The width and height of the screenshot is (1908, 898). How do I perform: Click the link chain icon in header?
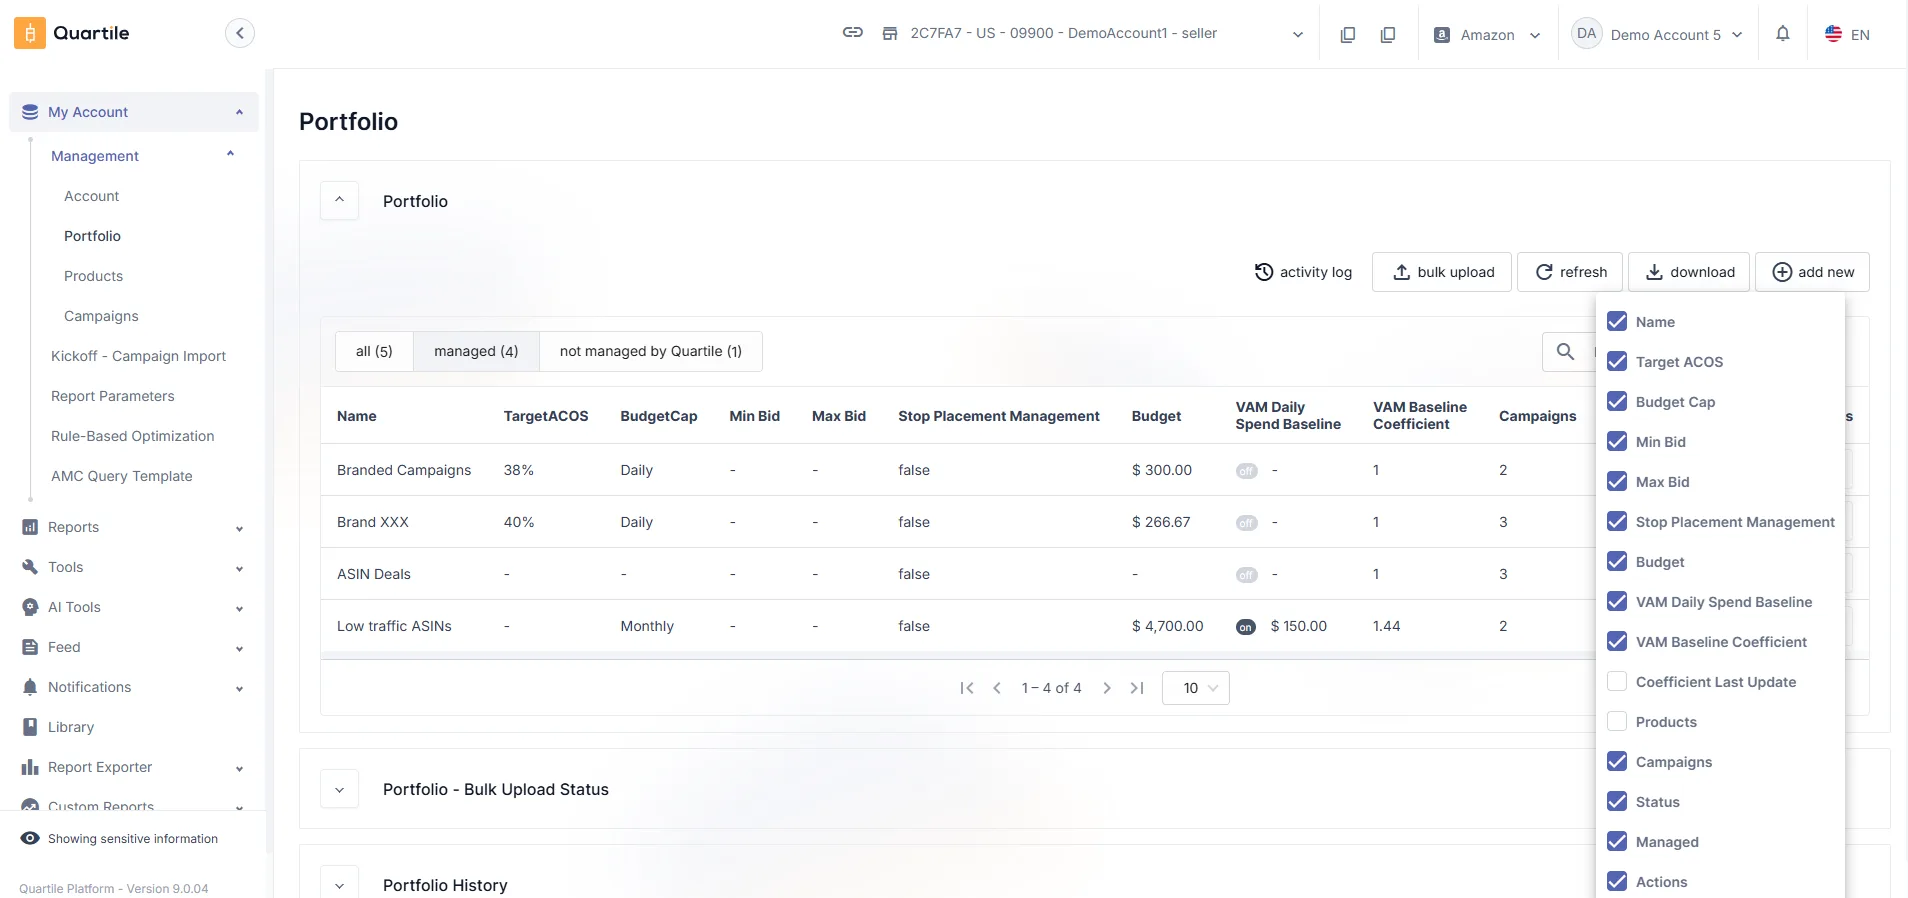(853, 32)
